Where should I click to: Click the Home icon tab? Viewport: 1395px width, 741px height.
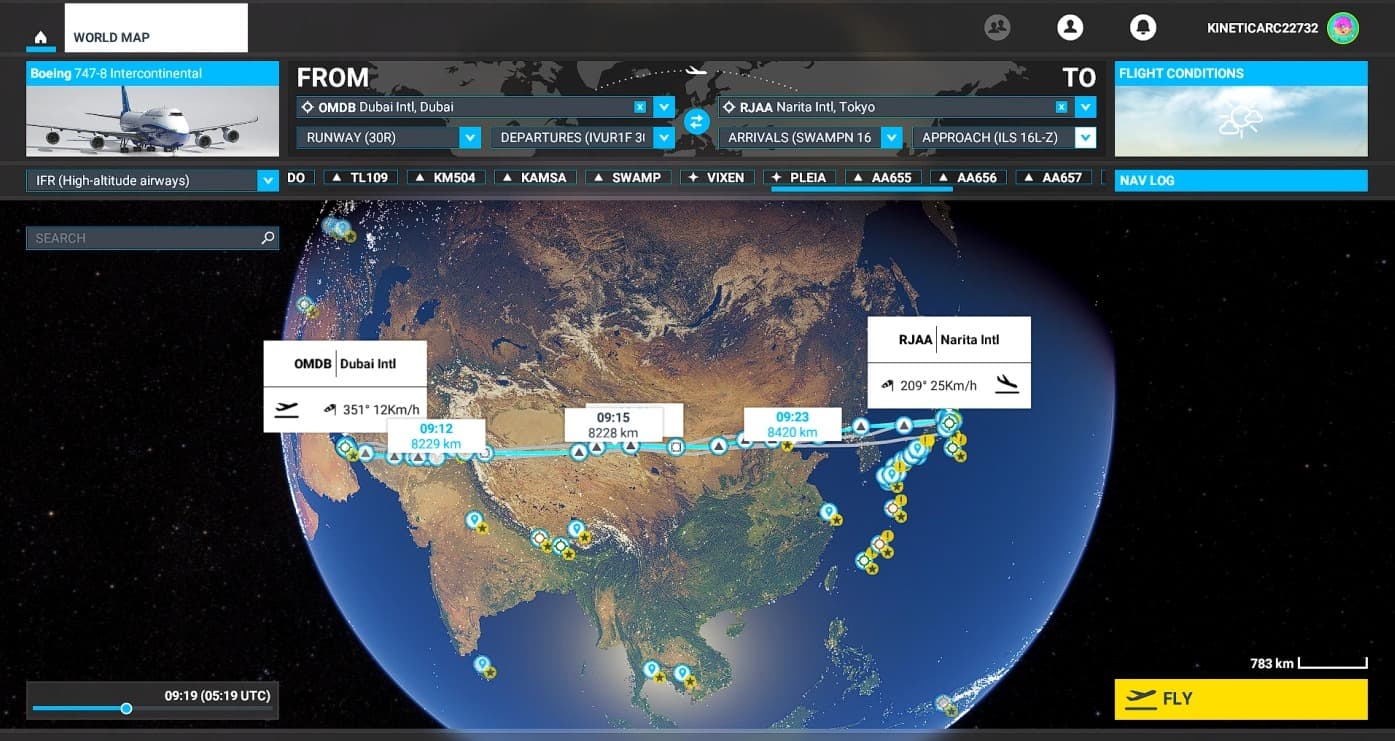[41, 38]
